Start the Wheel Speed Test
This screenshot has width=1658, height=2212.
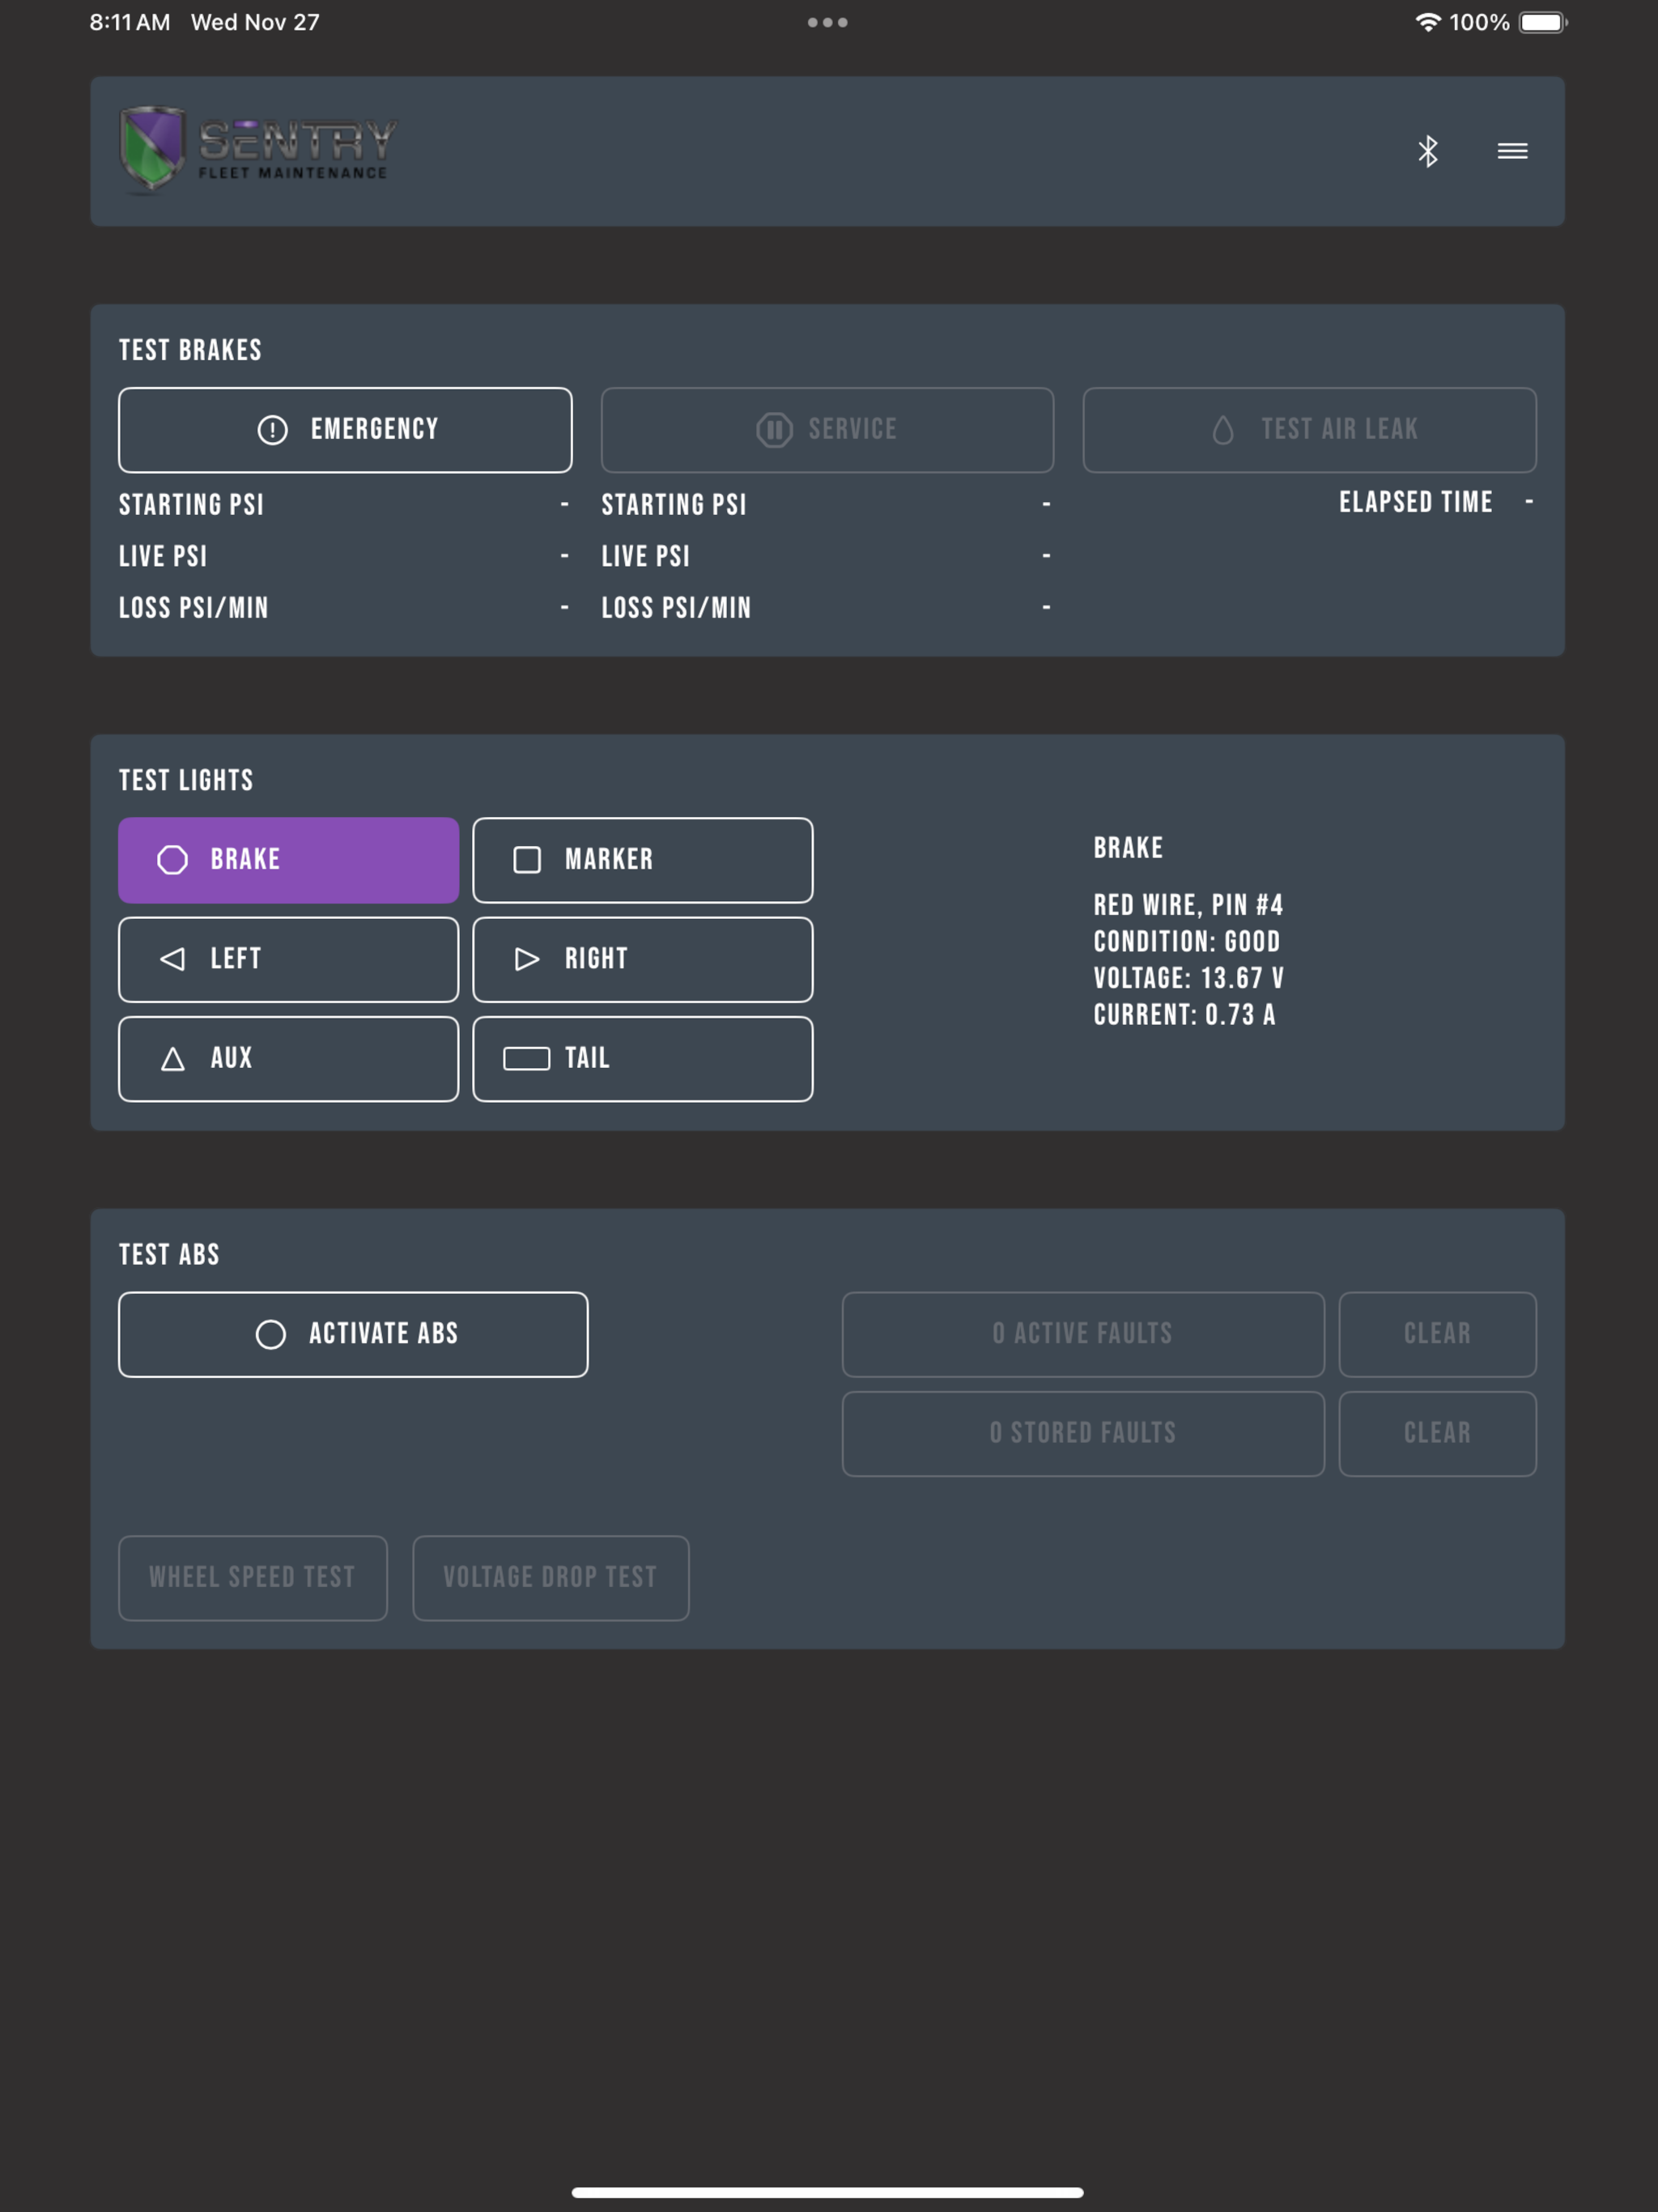[253, 1578]
